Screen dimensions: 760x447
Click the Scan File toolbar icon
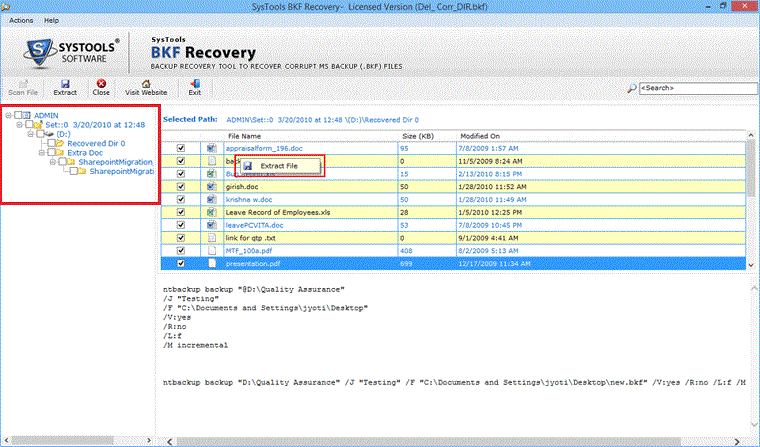click(23, 84)
